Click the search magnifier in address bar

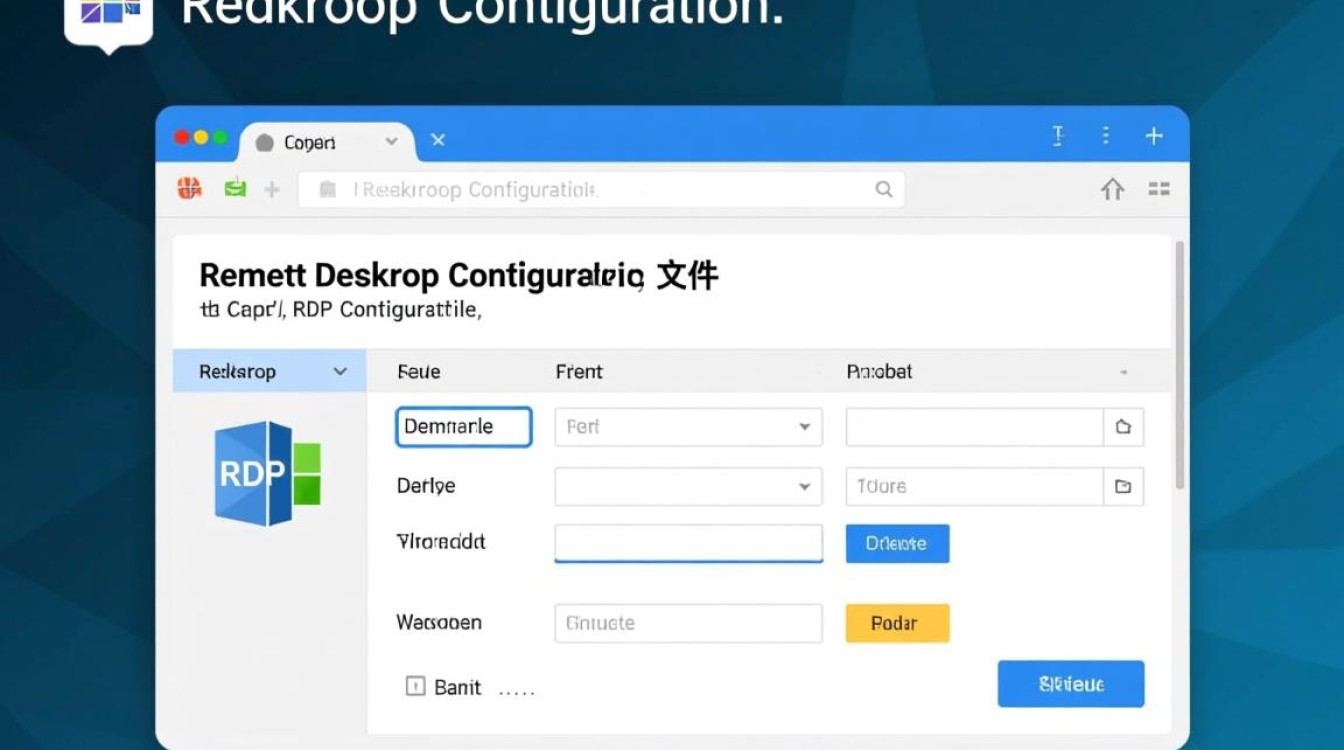point(883,189)
